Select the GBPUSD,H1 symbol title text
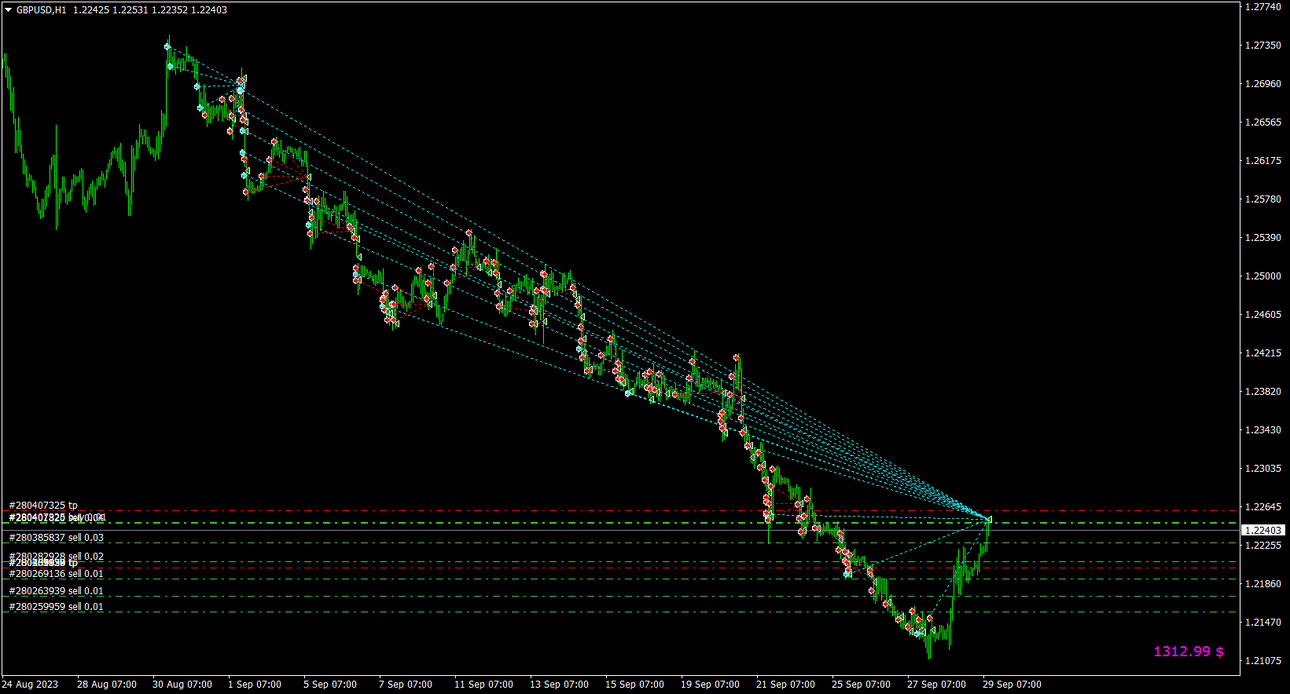 41,9
